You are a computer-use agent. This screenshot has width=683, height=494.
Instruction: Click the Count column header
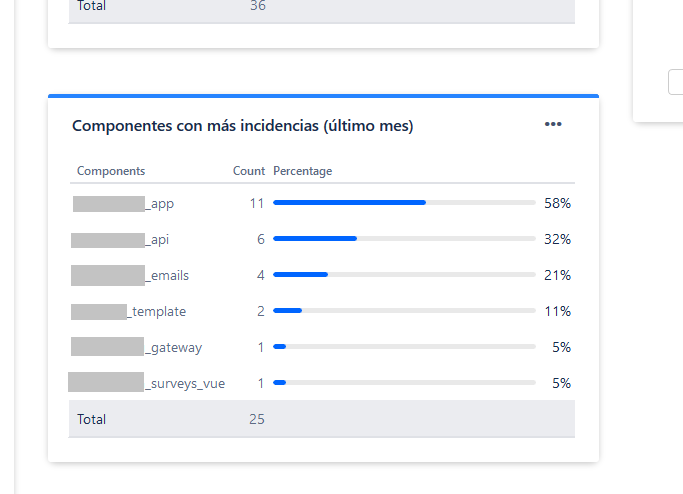249,171
